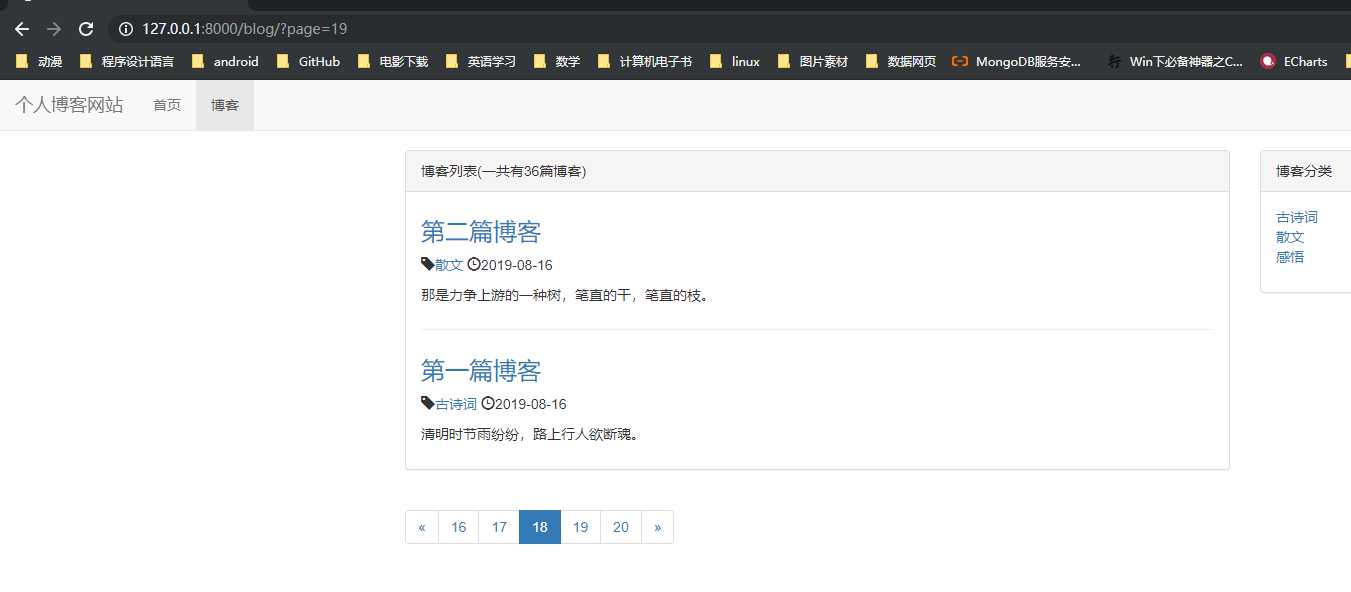Select 古诗词 in 博客分类 sidebar
The width and height of the screenshot is (1351, 592).
coord(1297,217)
